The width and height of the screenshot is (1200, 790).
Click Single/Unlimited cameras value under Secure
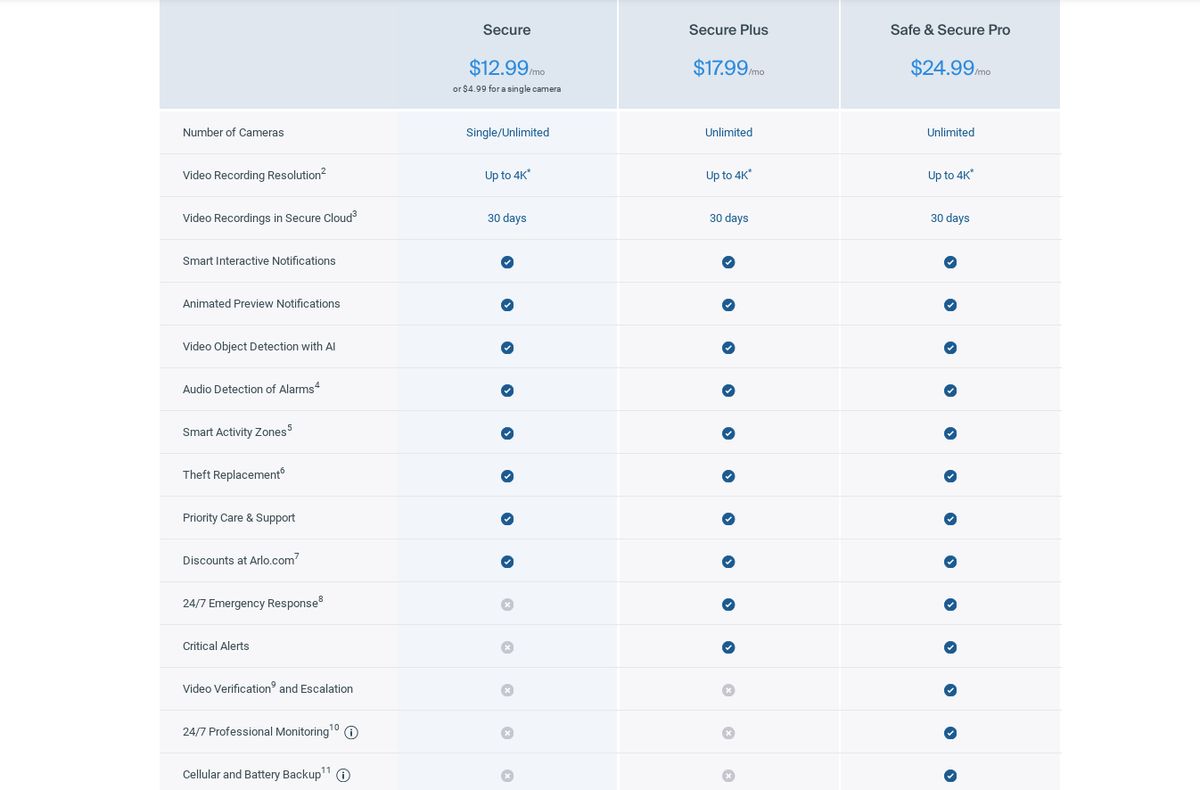click(x=507, y=133)
